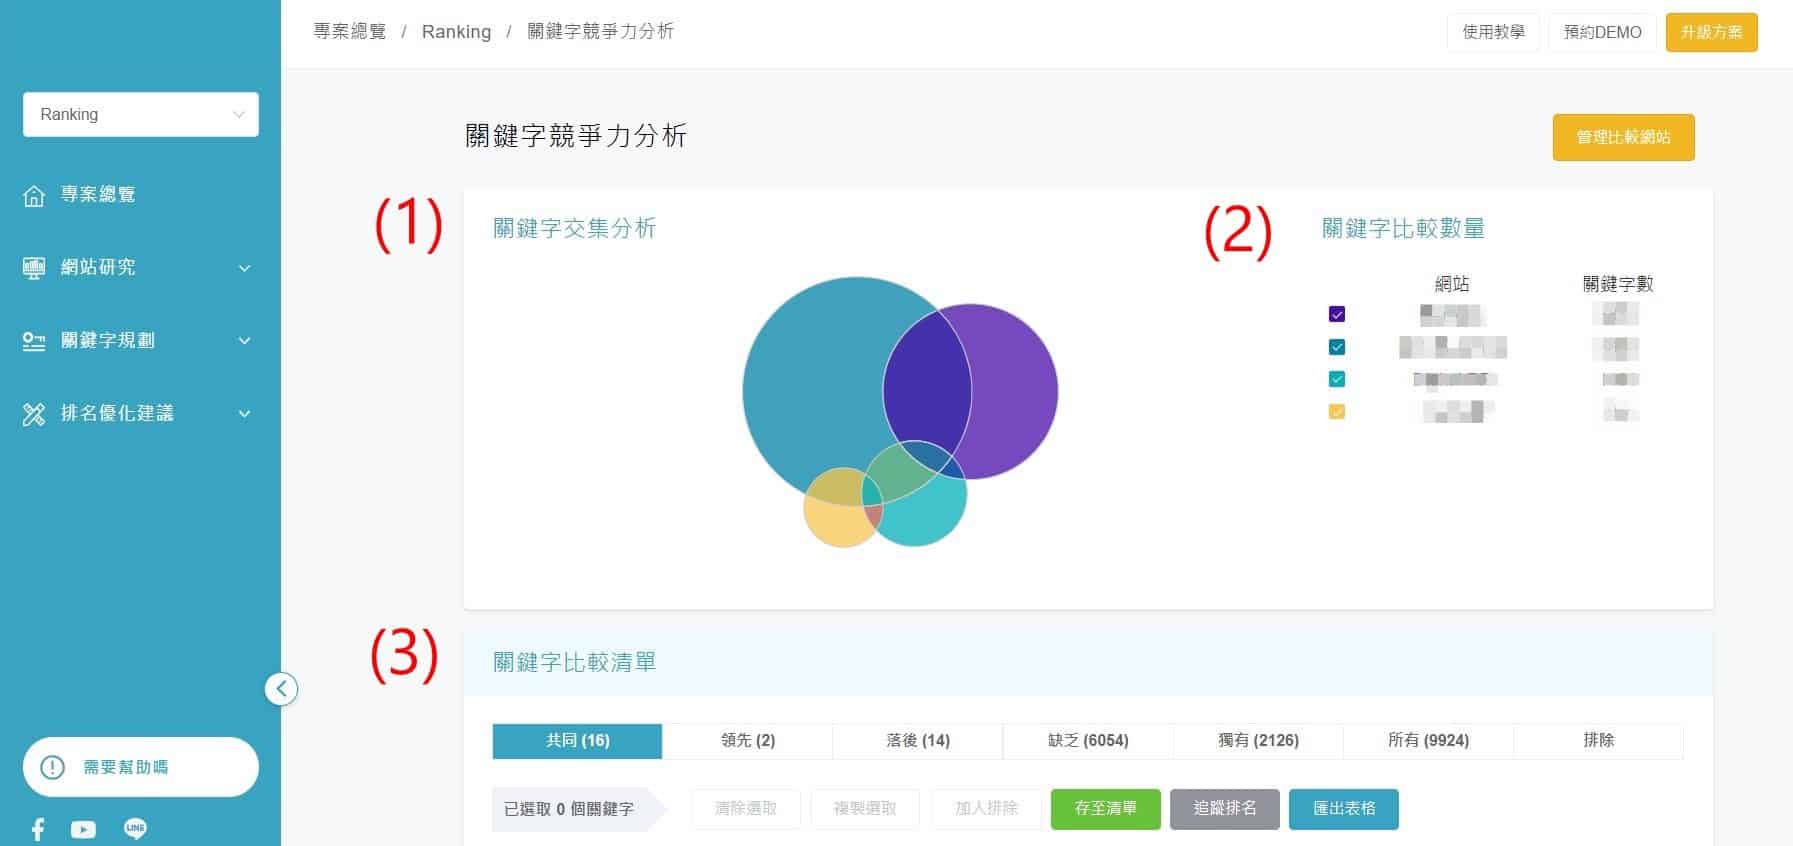Viewport: 1793px width, 846px height.
Task: Expand the 網站研究 submenu chevron
Action: 244,268
